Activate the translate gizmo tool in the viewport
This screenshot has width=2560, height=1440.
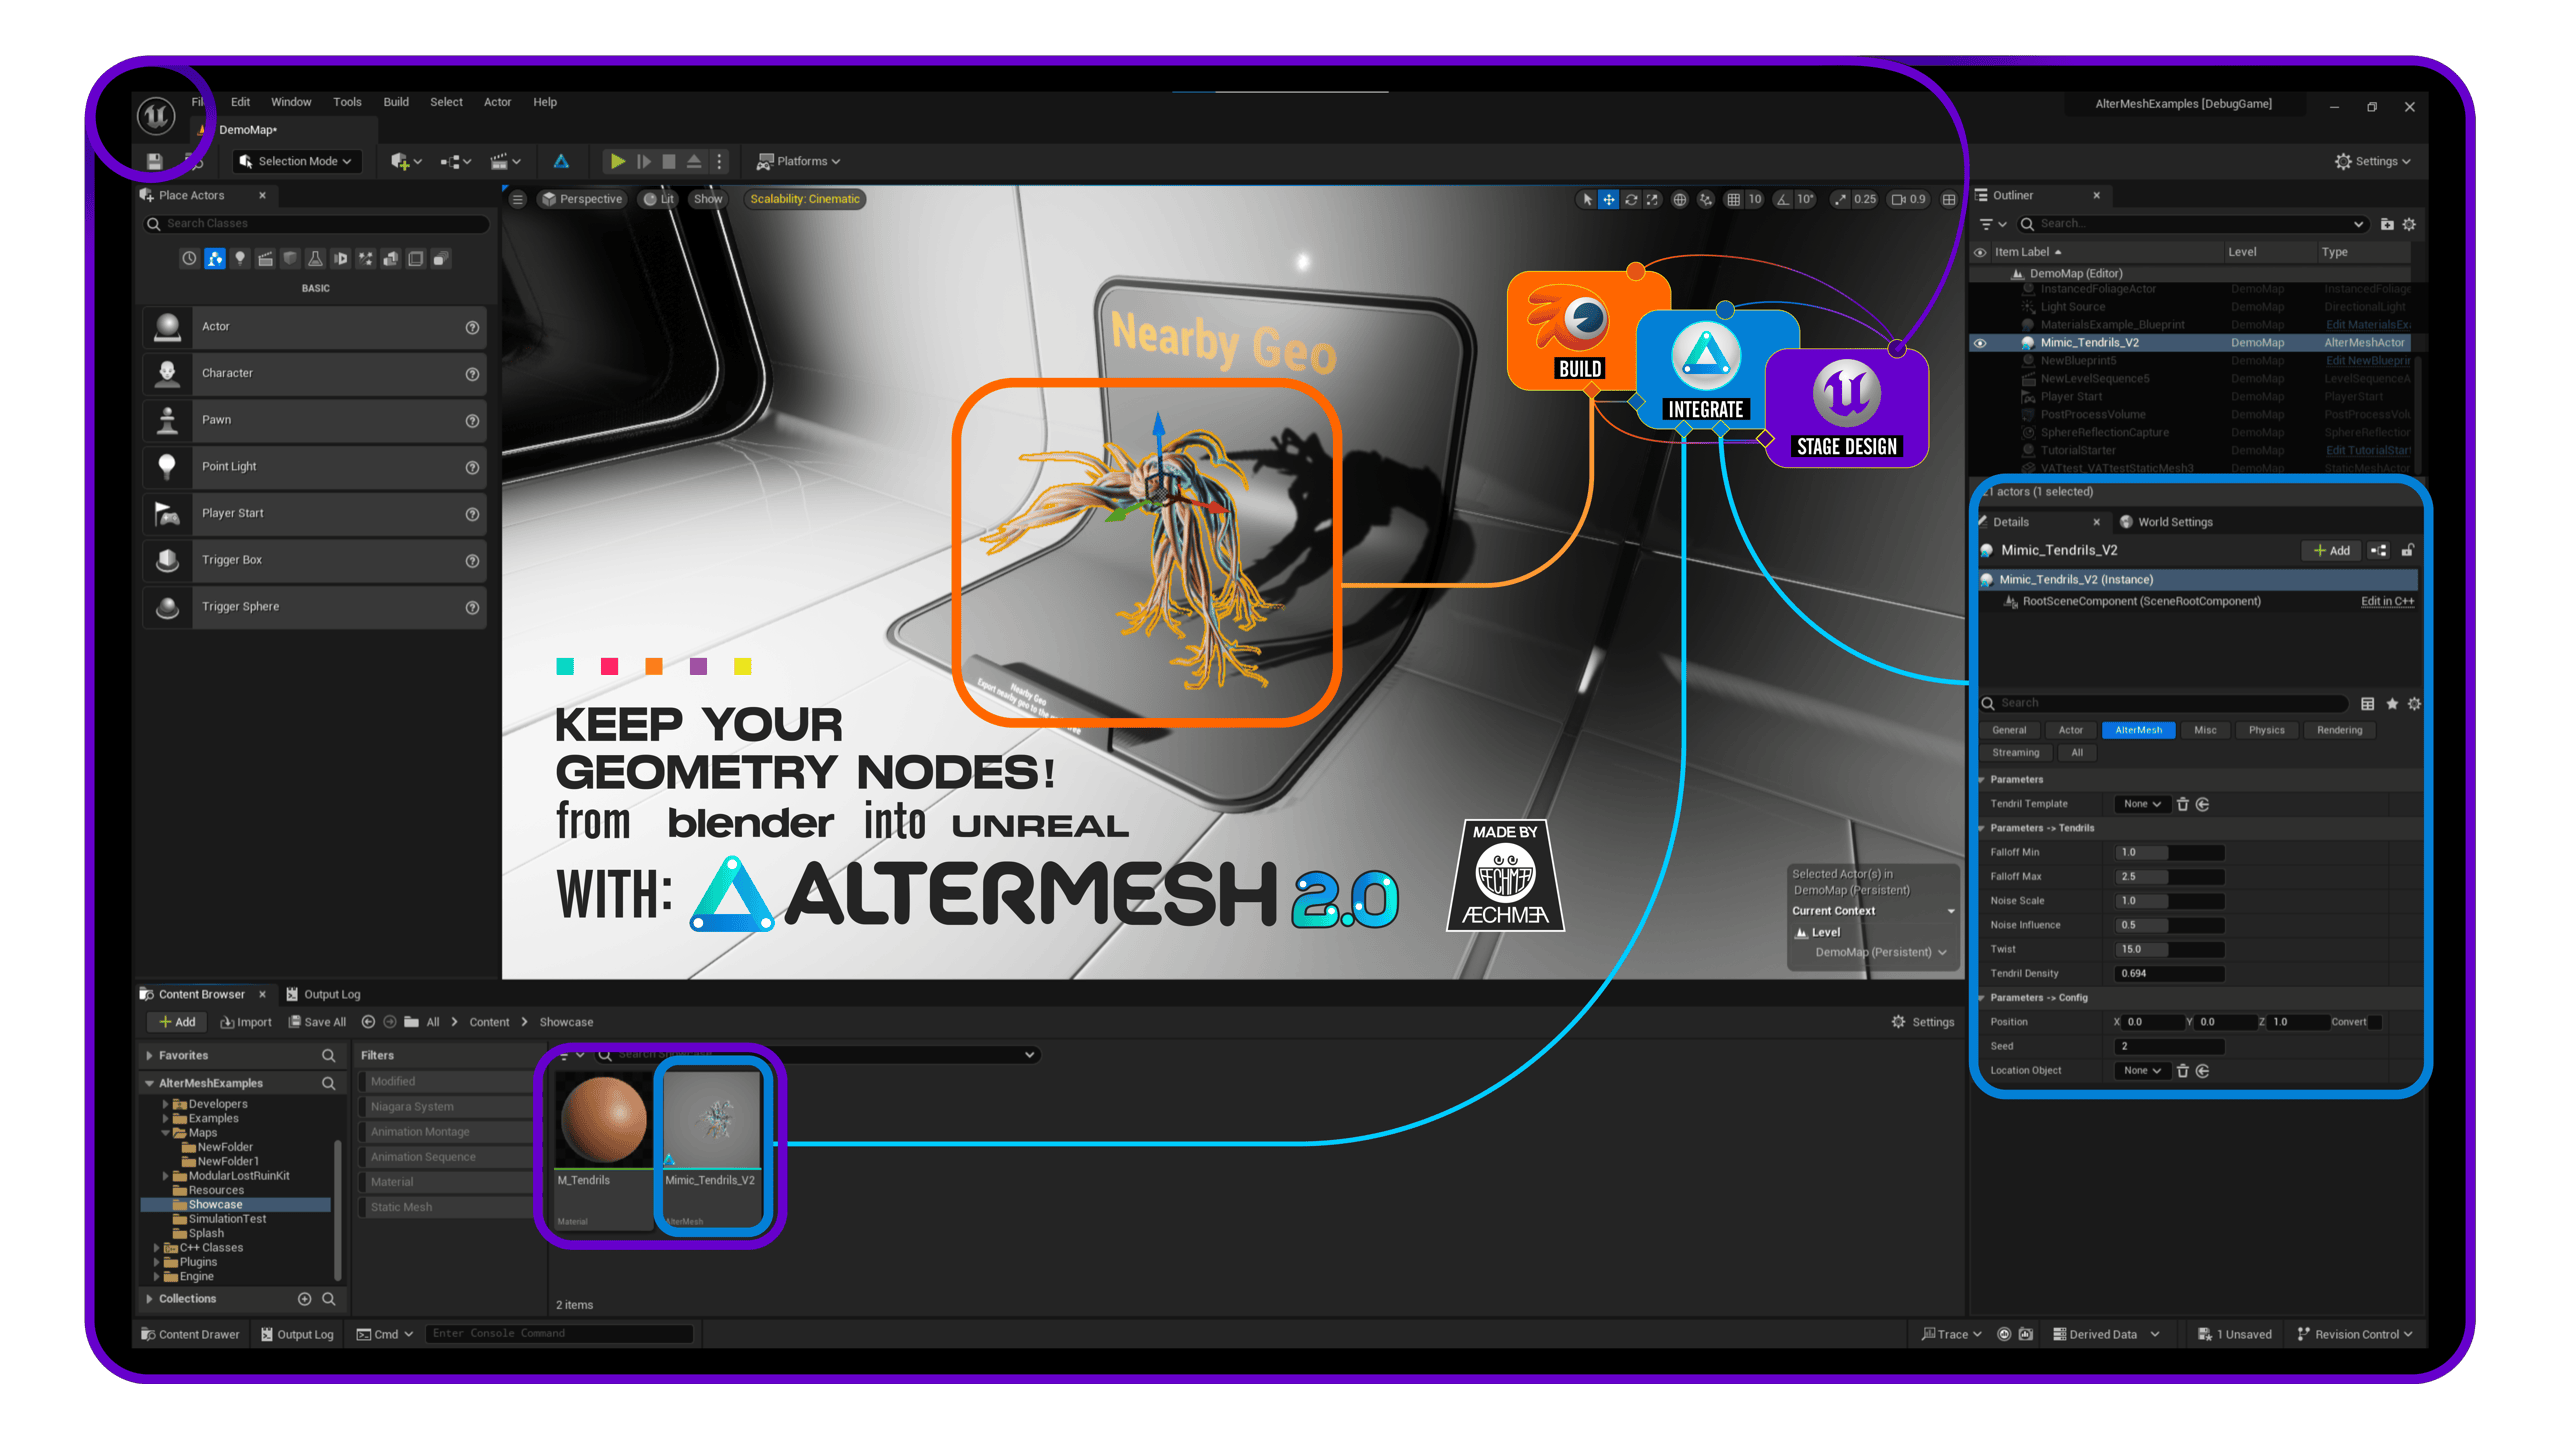point(1609,199)
